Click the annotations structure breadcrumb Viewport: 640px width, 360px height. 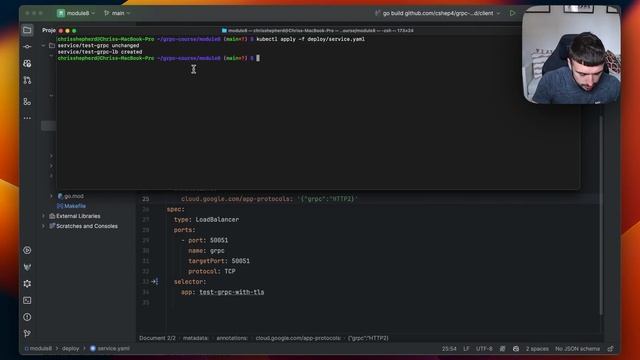pyautogui.click(x=232, y=338)
